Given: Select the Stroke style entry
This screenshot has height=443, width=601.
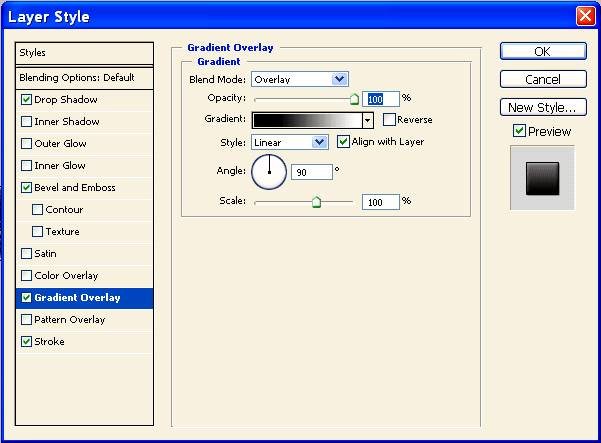Looking at the screenshot, I should click(x=49, y=342).
